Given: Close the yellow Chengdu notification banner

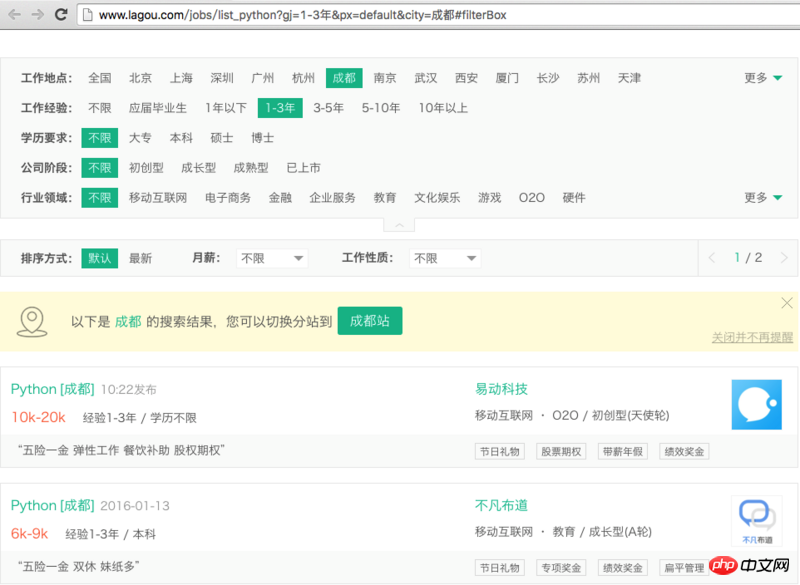Looking at the screenshot, I should click(786, 303).
